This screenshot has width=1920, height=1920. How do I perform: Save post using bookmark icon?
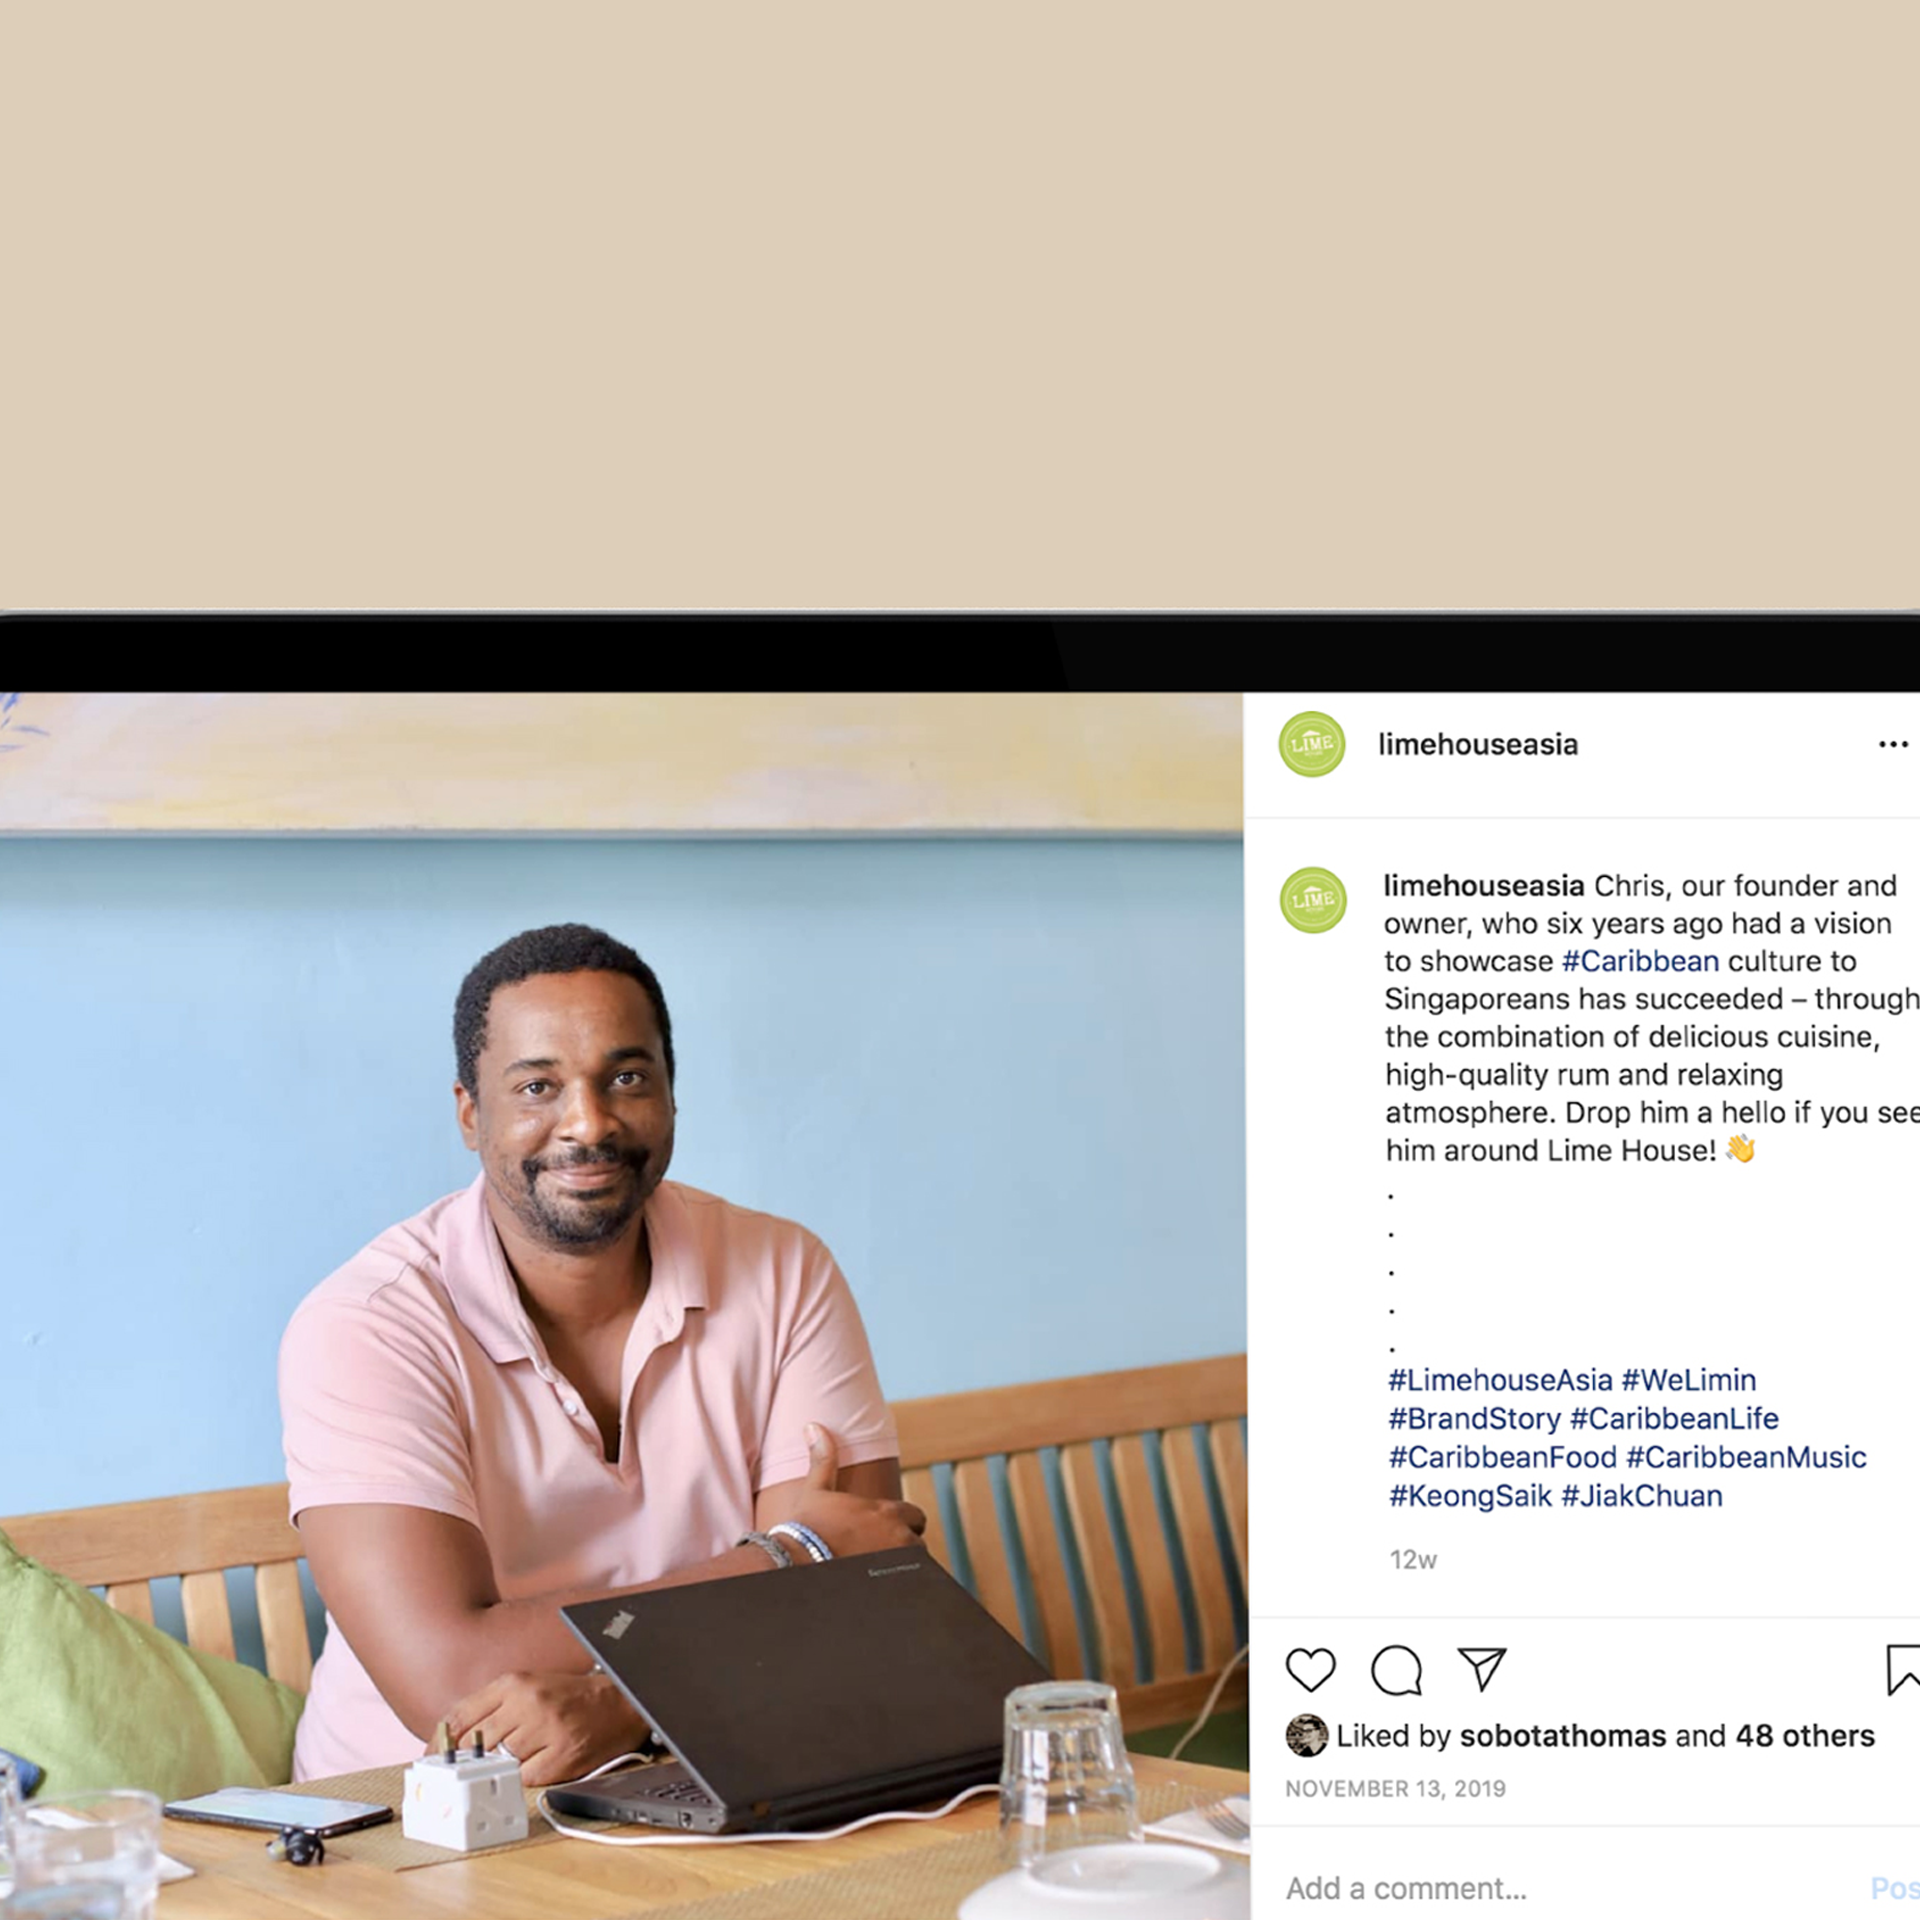[1903, 1670]
